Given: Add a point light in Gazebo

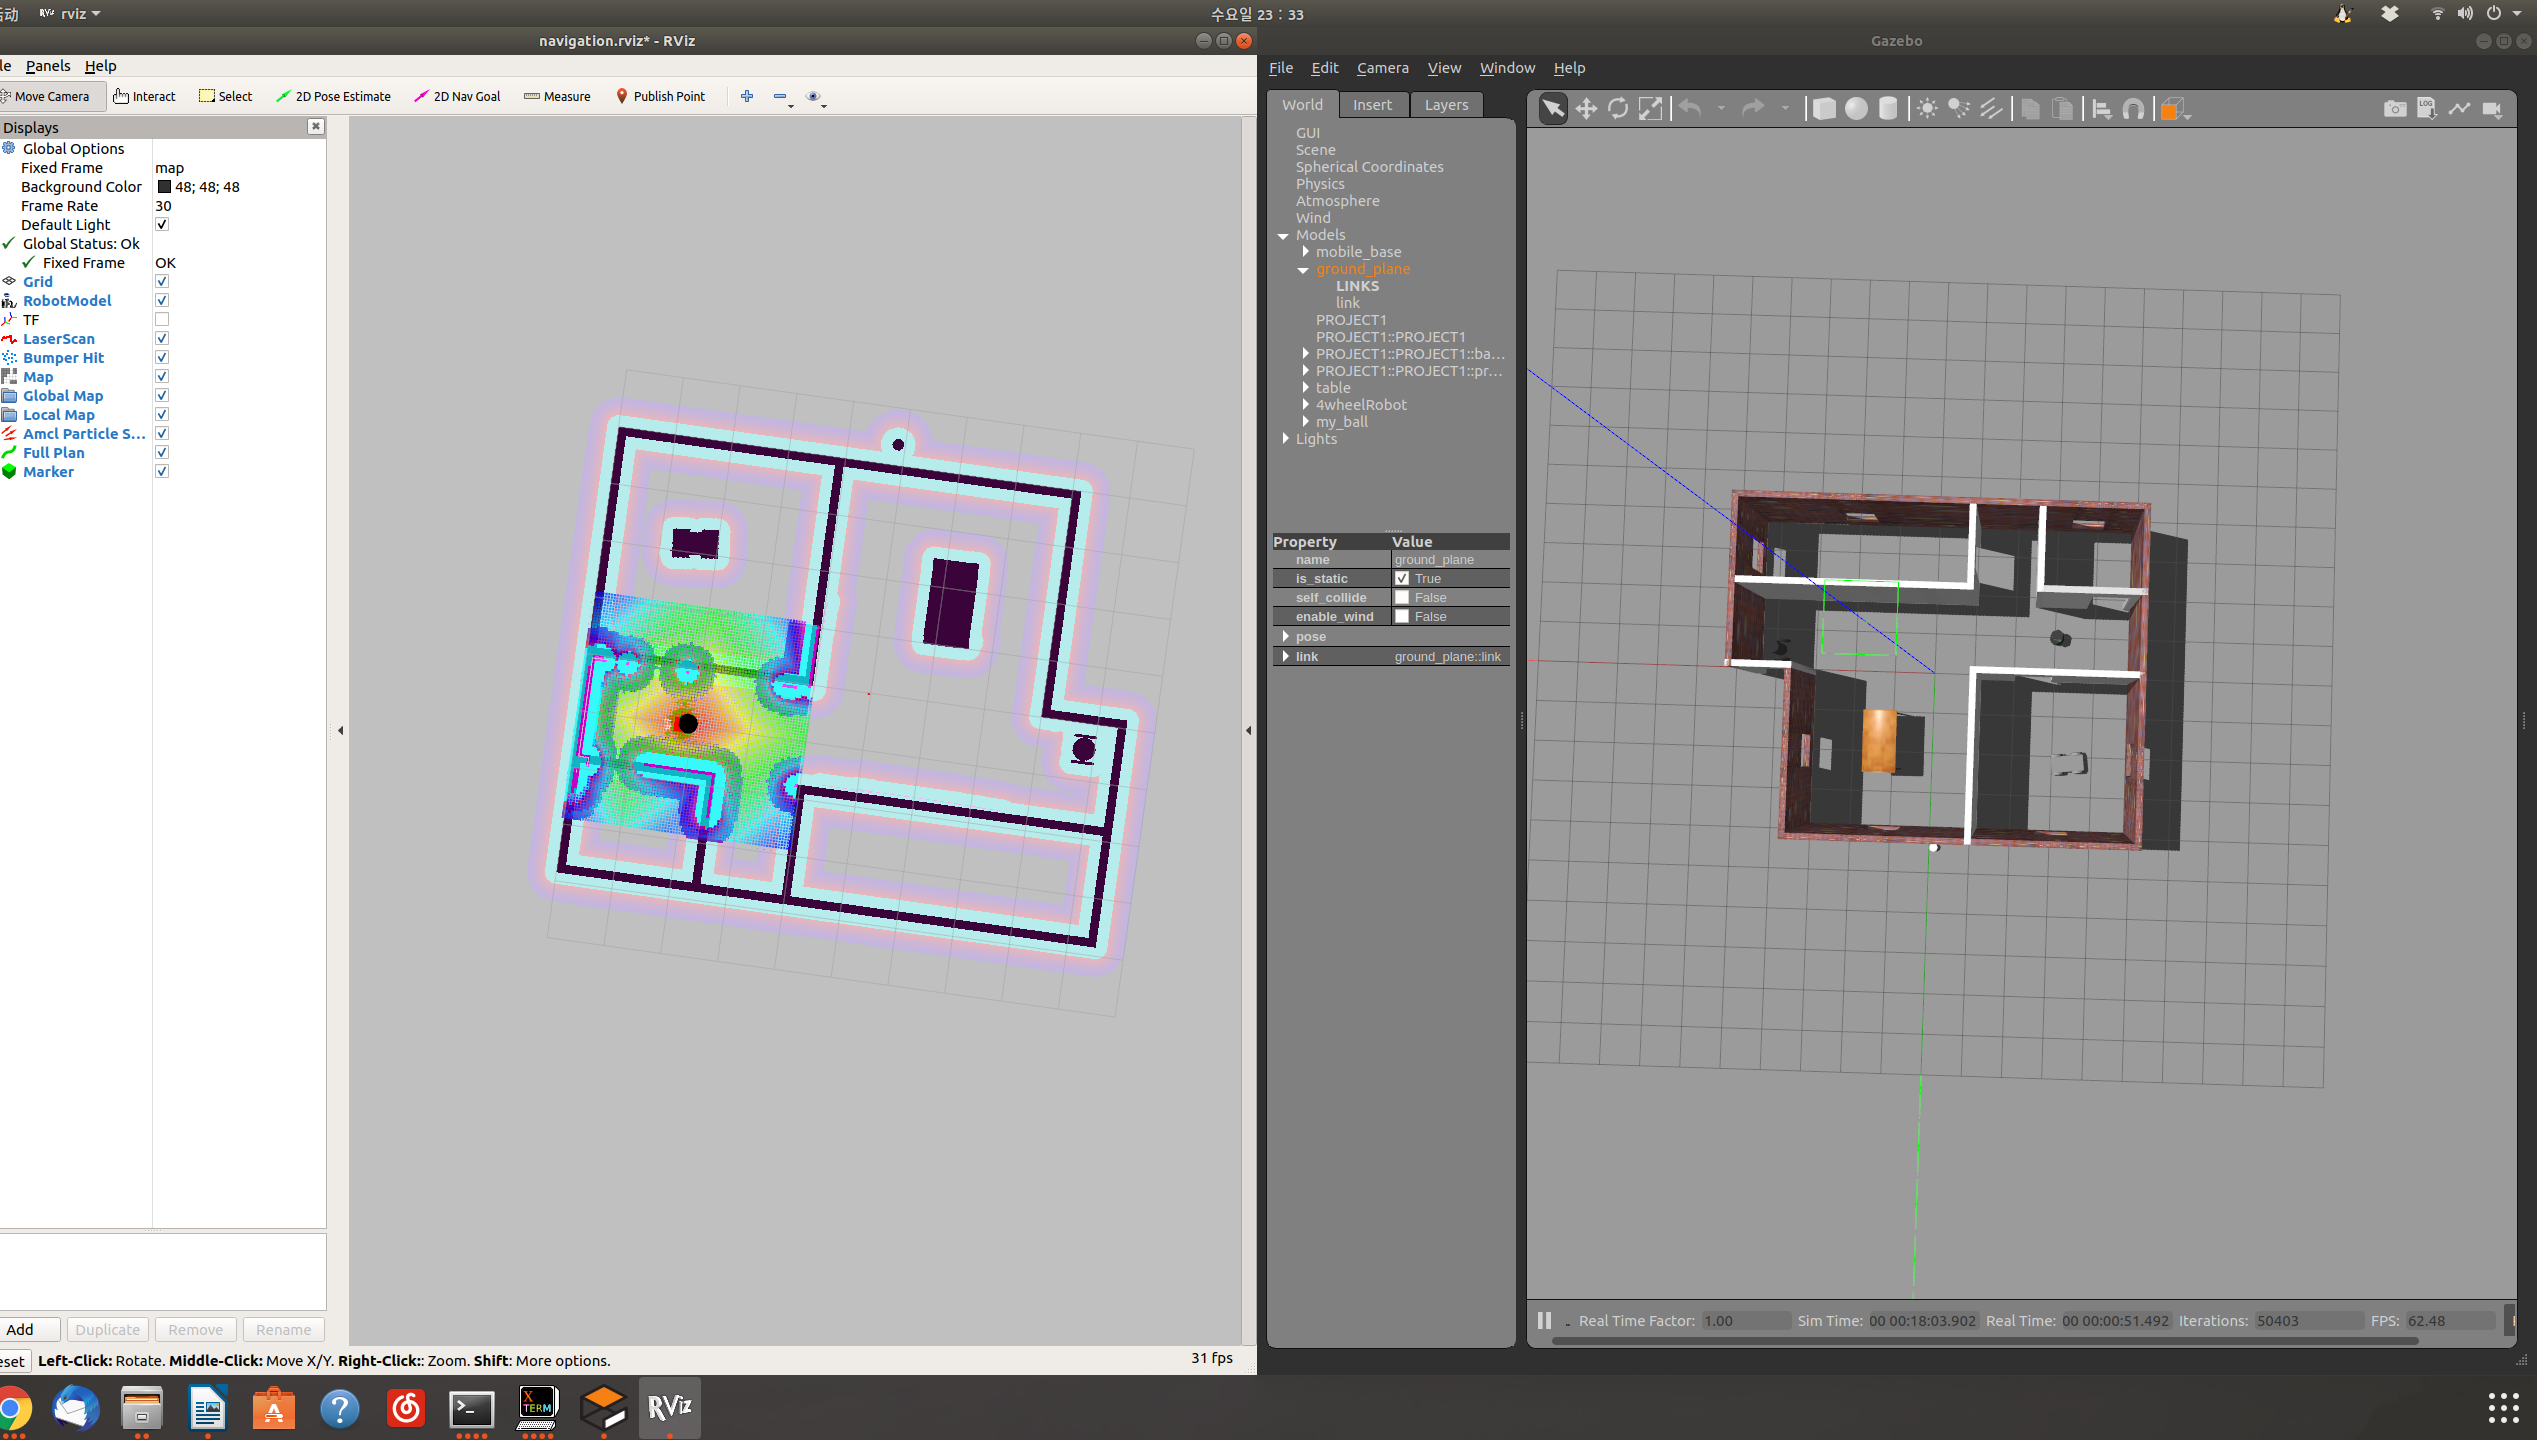Looking at the screenshot, I should coord(1925,108).
